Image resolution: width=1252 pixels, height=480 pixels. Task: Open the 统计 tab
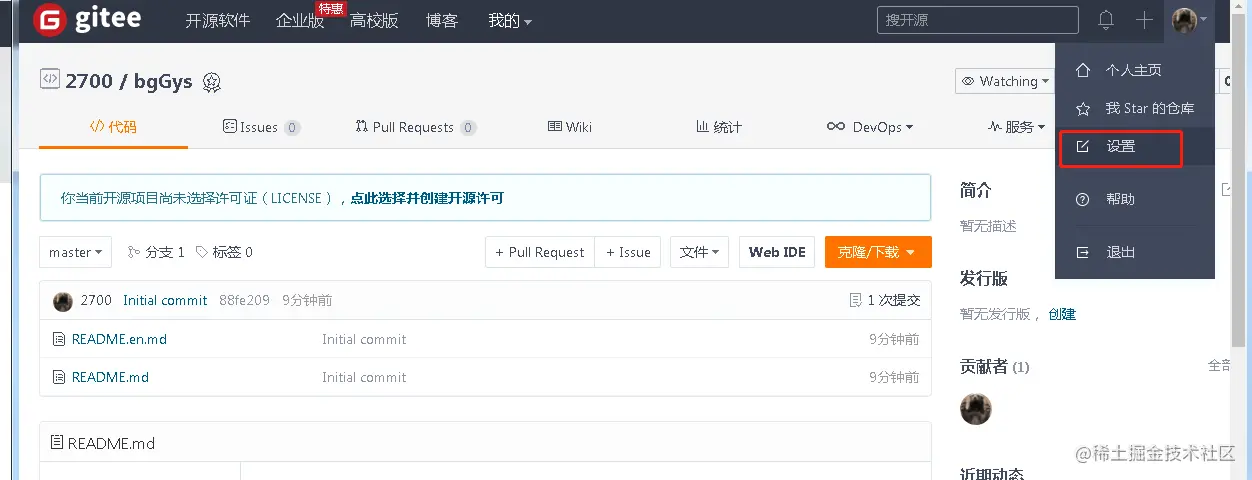click(x=719, y=127)
